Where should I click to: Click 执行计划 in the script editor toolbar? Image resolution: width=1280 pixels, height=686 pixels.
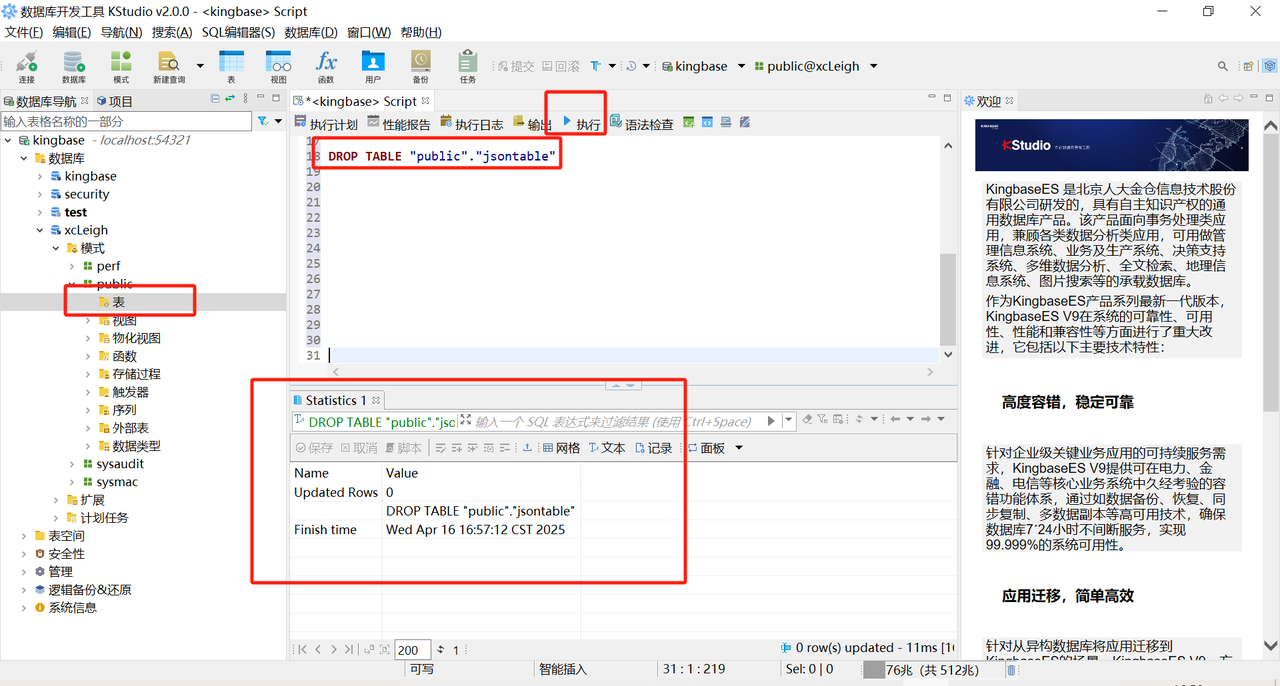click(x=326, y=123)
